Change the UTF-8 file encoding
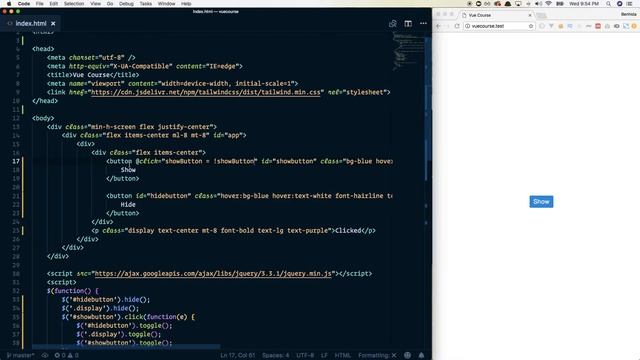640x360 pixels. coord(305,355)
